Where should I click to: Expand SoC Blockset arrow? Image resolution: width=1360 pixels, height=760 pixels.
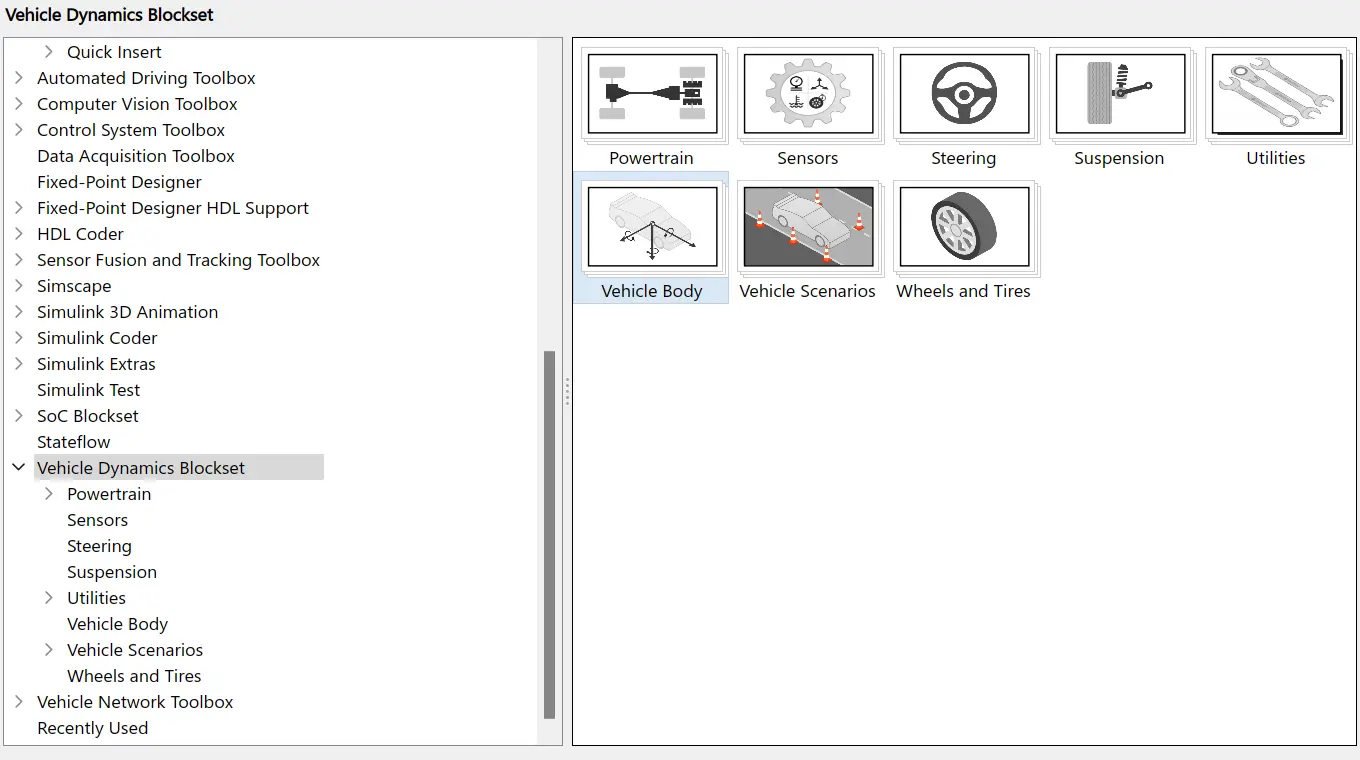click(x=18, y=416)
